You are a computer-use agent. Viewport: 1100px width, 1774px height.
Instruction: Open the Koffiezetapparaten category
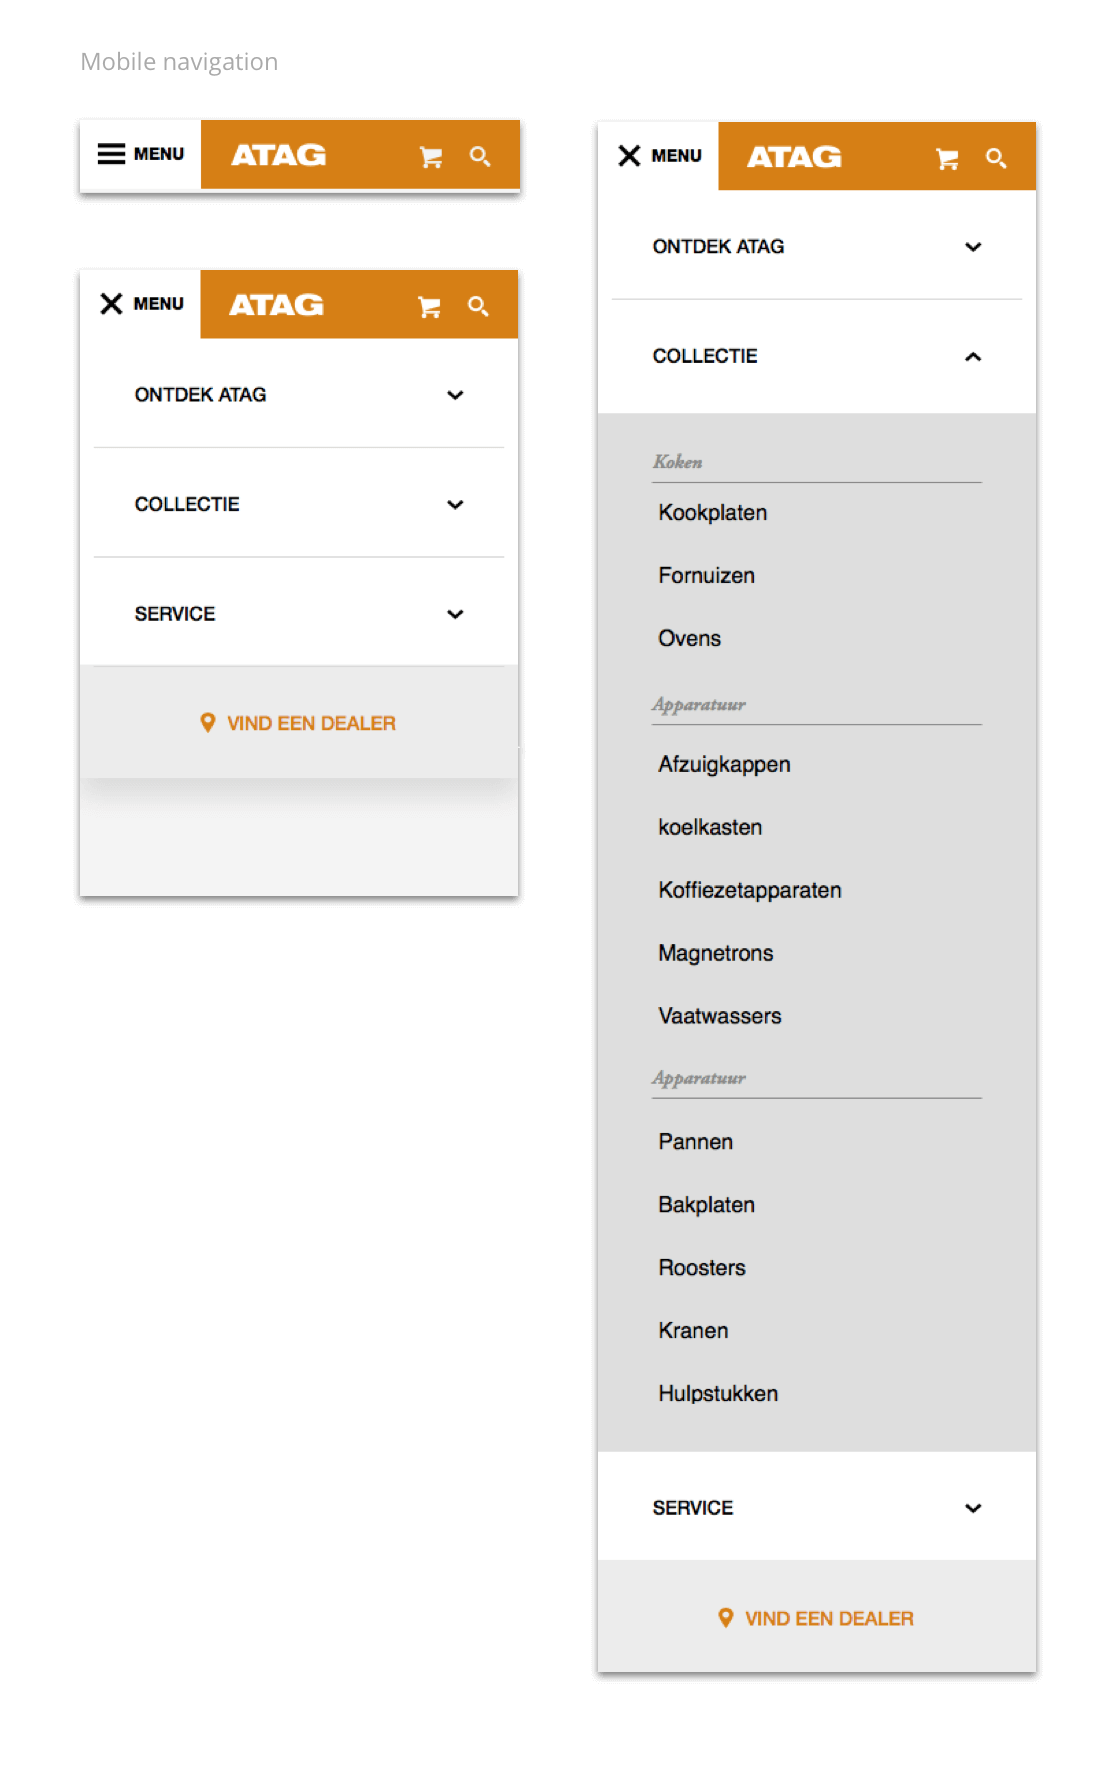pyautogui.click(x=750, y=891)
